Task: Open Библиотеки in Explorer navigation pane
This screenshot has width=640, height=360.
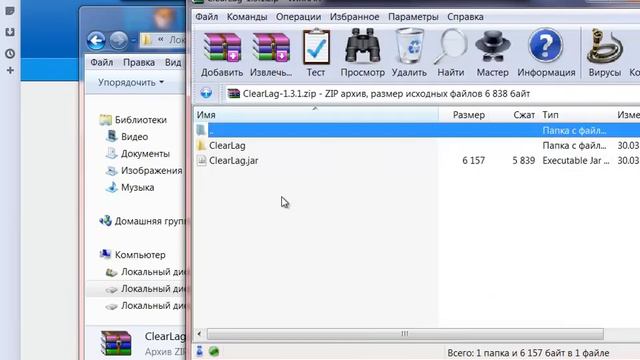Action: [x=141, y=120]
